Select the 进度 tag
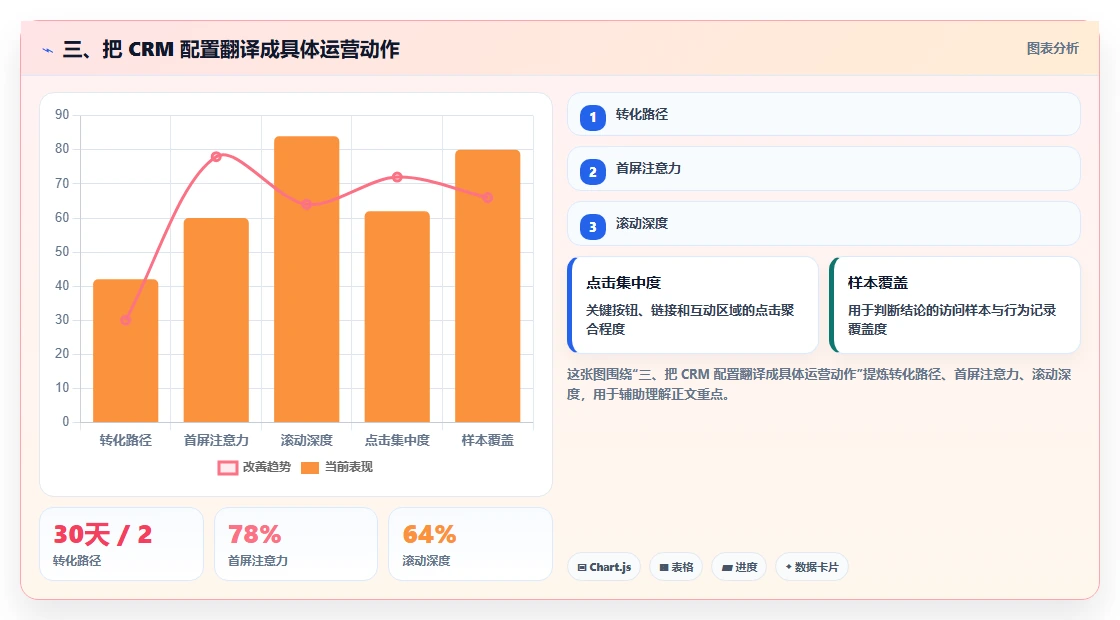Viewport: 1120px width, 620px height. tap(739, 567)
